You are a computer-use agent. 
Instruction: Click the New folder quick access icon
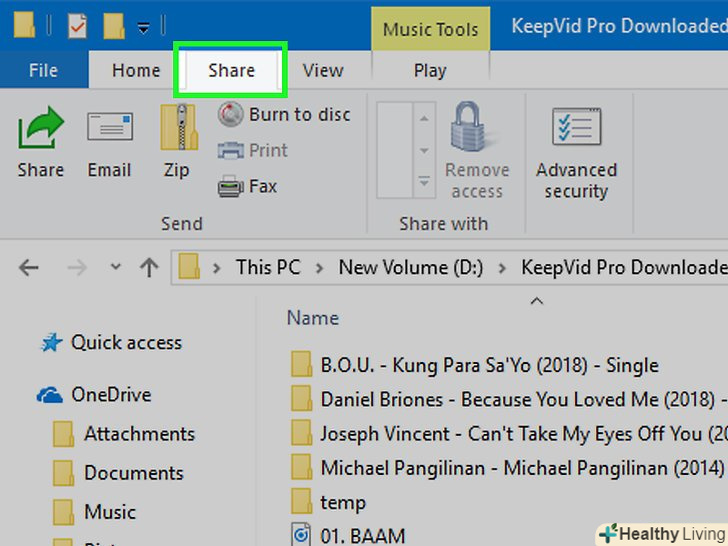click(114, 26)
